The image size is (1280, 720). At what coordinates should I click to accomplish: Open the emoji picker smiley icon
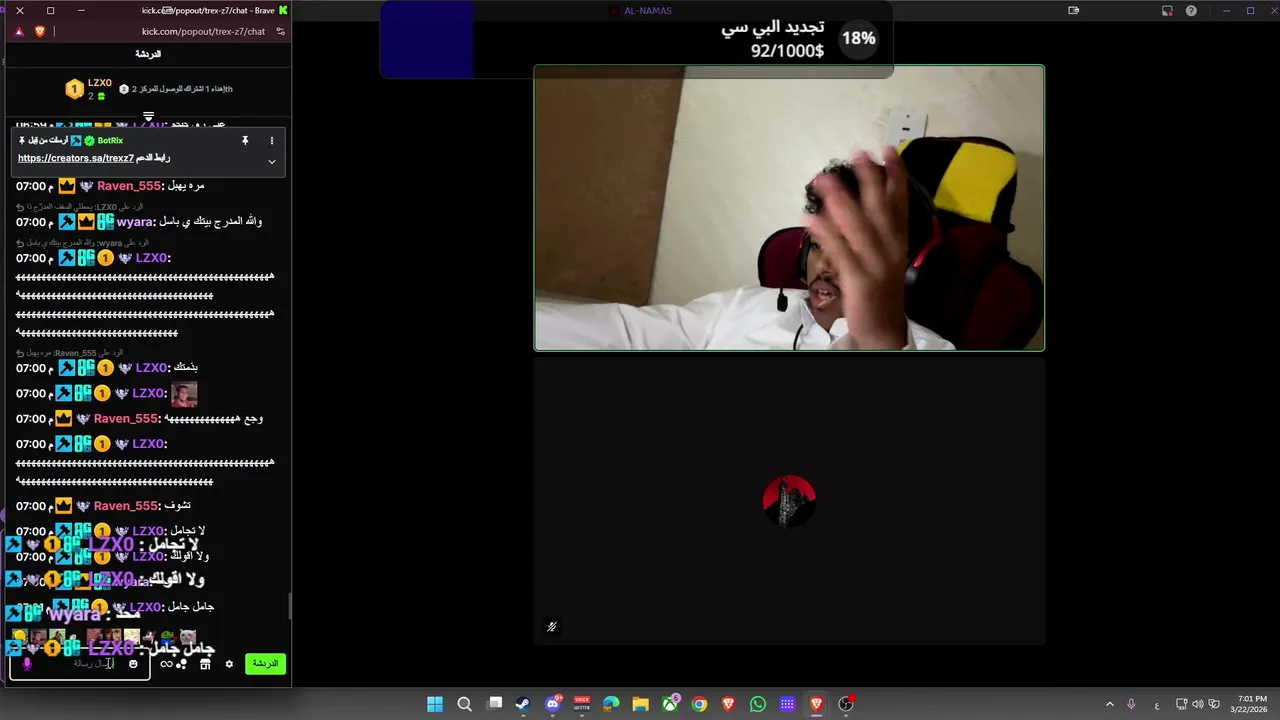133,664
